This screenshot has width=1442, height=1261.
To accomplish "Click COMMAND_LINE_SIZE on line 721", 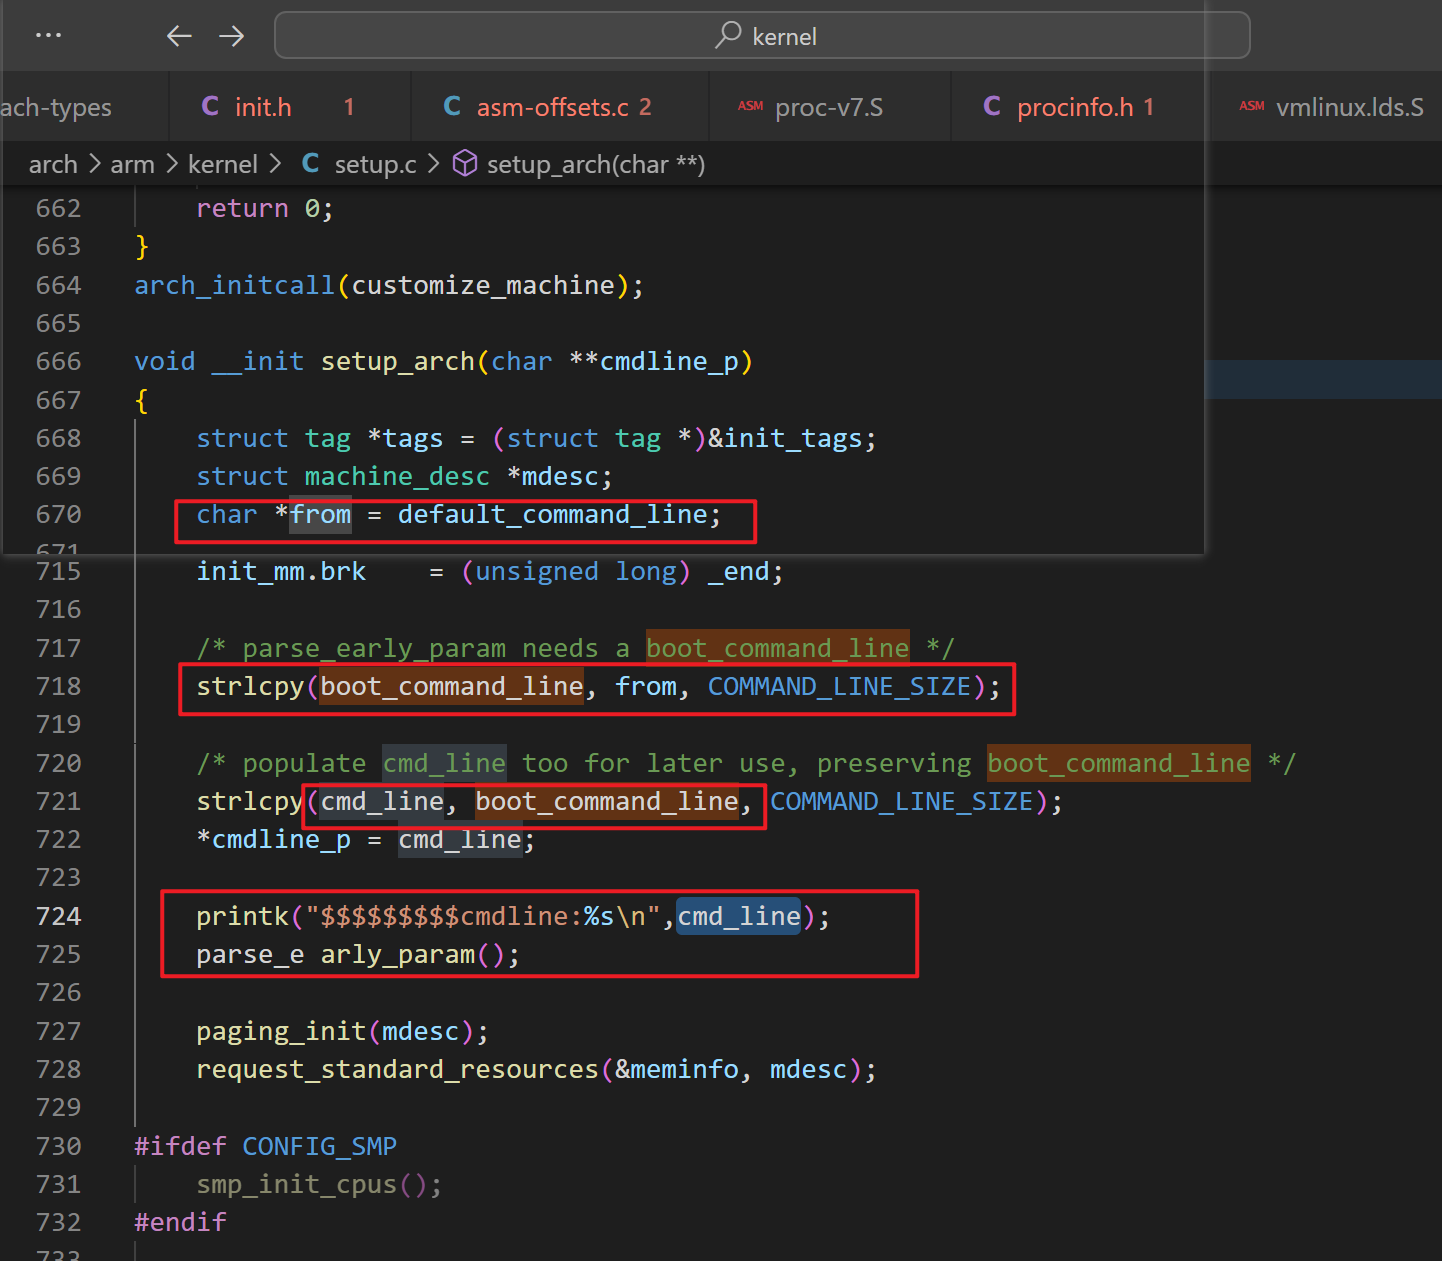I will tap(901, 801).
